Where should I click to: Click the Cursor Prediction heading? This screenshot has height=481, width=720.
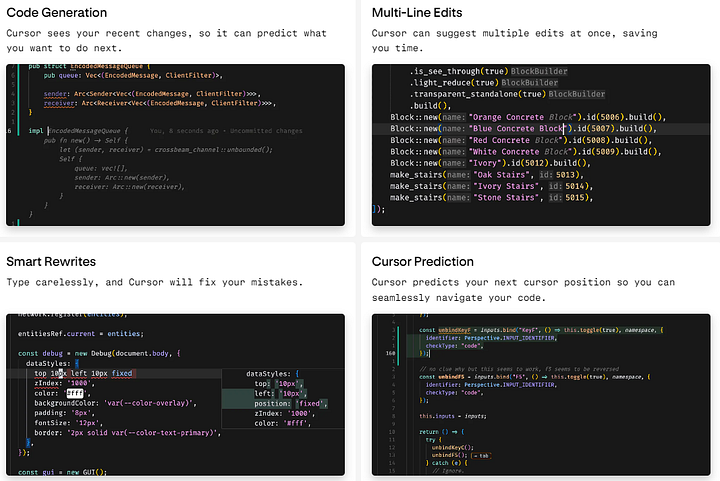click(x=422, y=262)
